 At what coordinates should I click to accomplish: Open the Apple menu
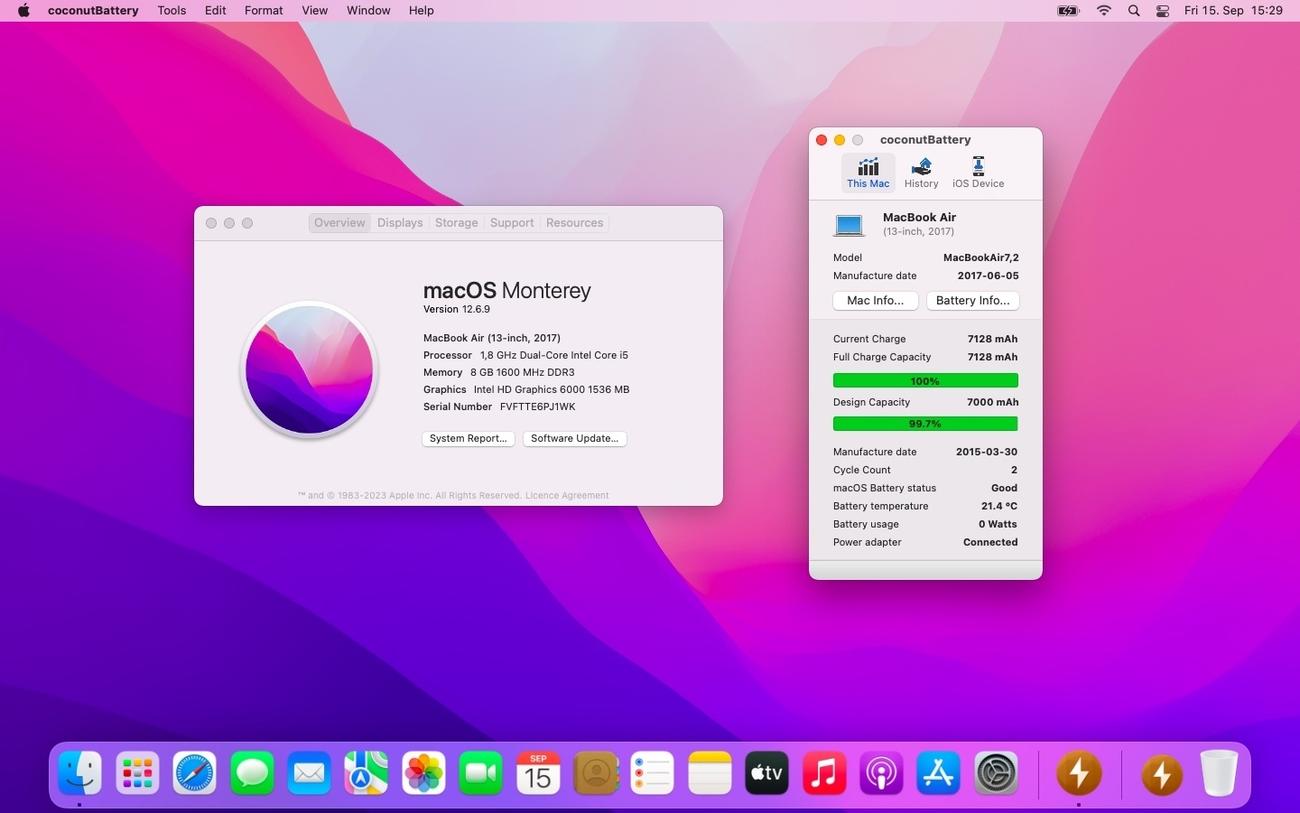click(23, 10)
